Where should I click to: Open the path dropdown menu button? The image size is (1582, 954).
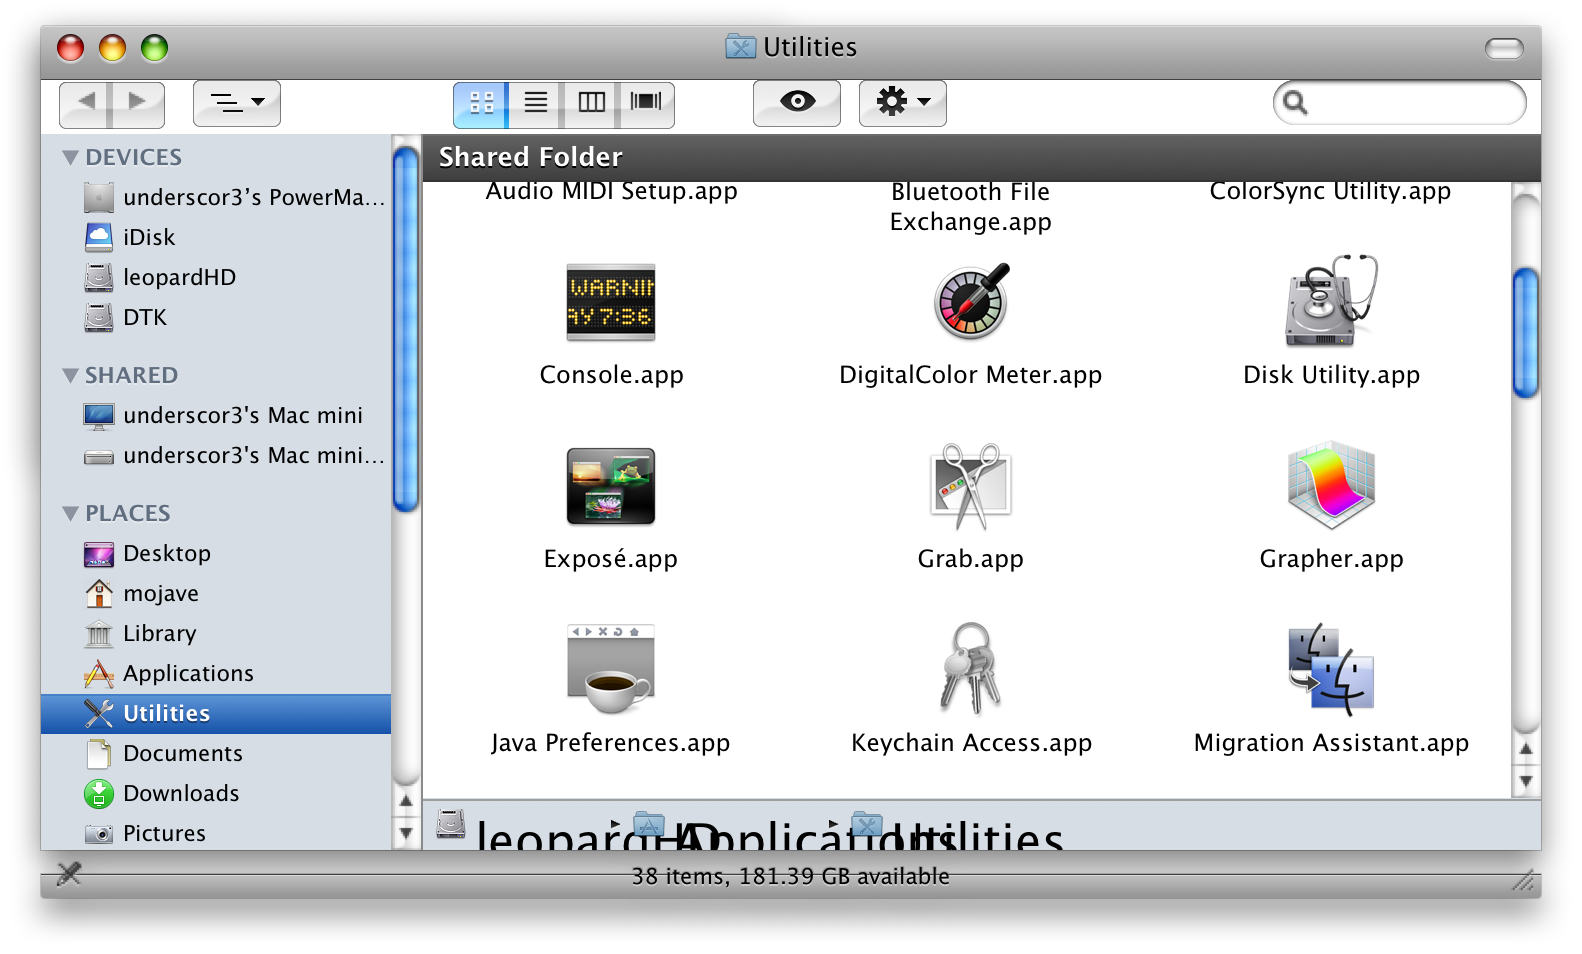tap(237, 103)
